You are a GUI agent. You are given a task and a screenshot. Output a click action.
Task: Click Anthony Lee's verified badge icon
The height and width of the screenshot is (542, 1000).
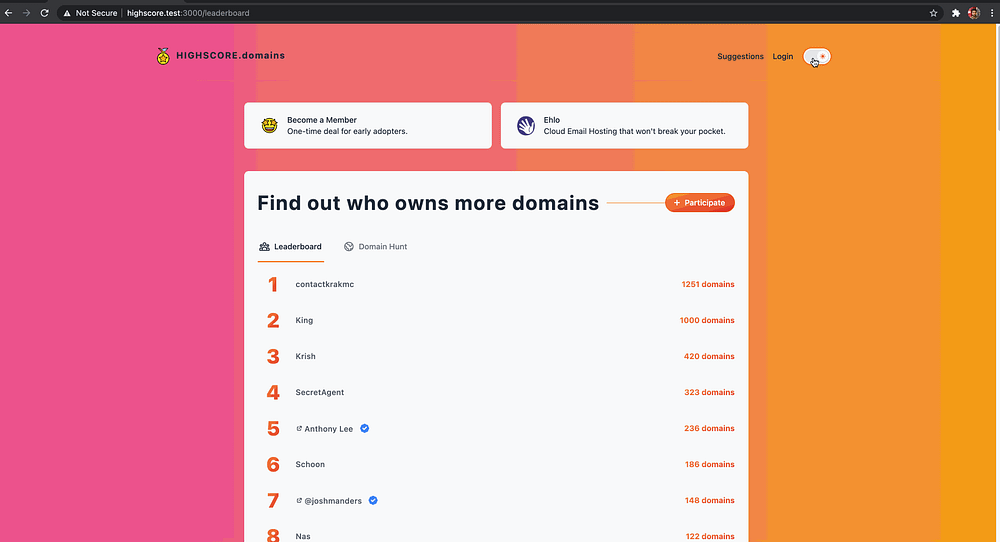pos(365,428)
